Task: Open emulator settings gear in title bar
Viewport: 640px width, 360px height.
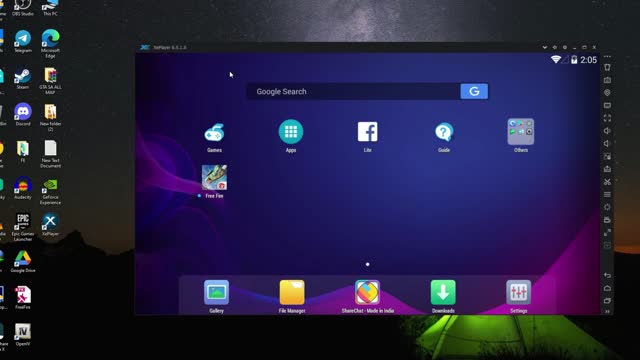Action: [x=565, y=47]
